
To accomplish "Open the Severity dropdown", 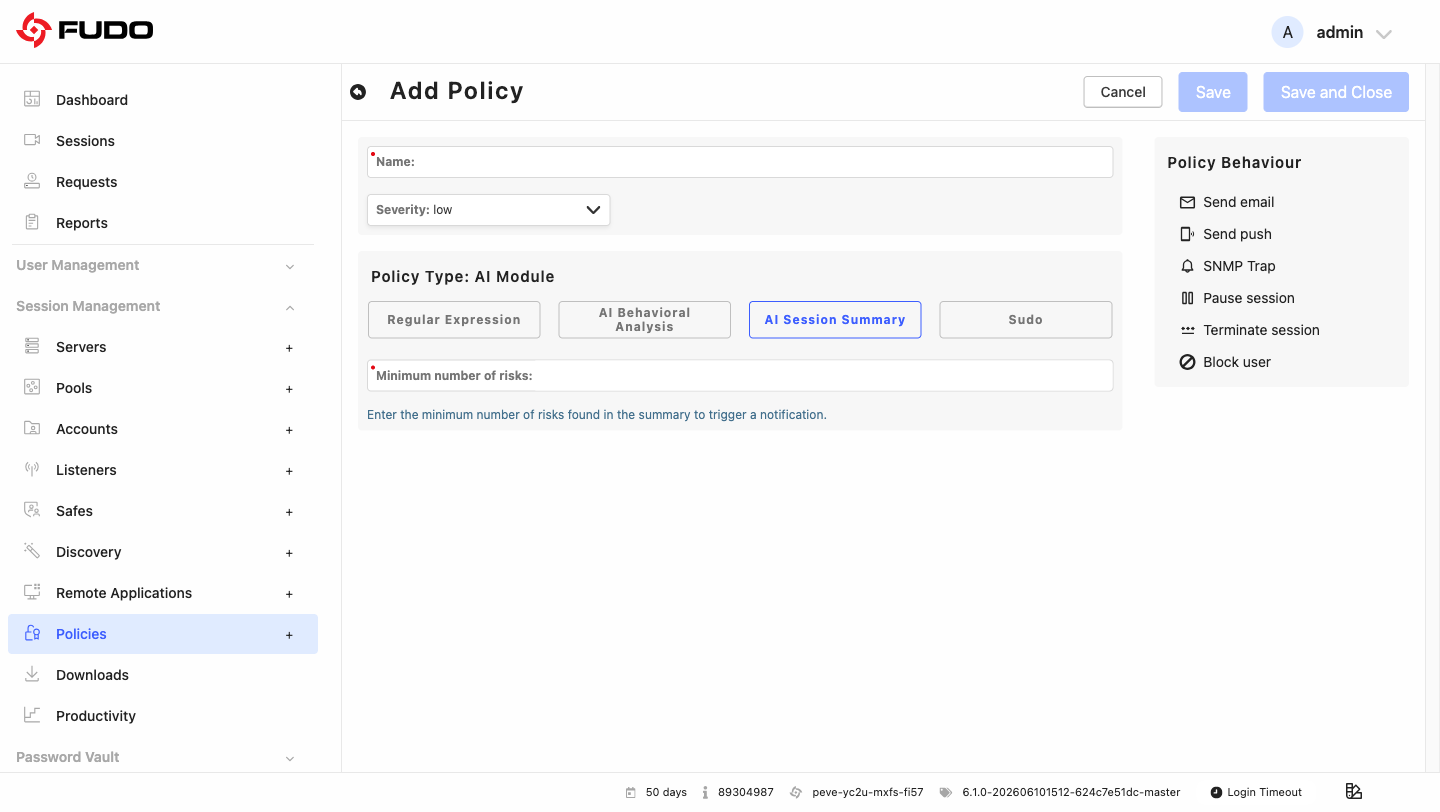I will pyautogui.click(x=488, y=210).
